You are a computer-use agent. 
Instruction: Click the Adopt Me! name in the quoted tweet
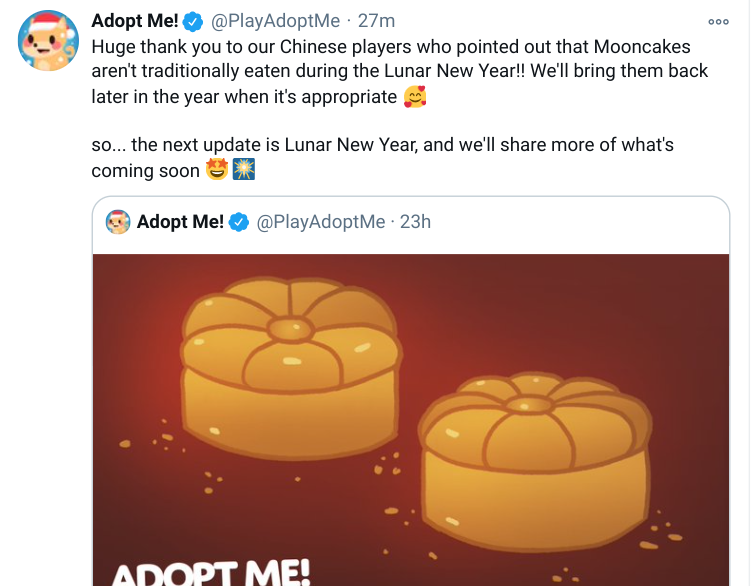click(180, 222)
